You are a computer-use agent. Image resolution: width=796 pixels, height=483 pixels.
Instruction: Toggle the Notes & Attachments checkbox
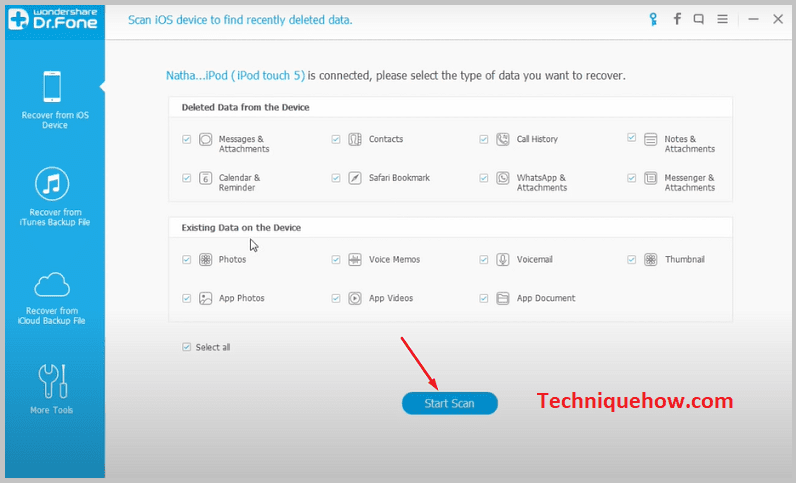[632, 137]
